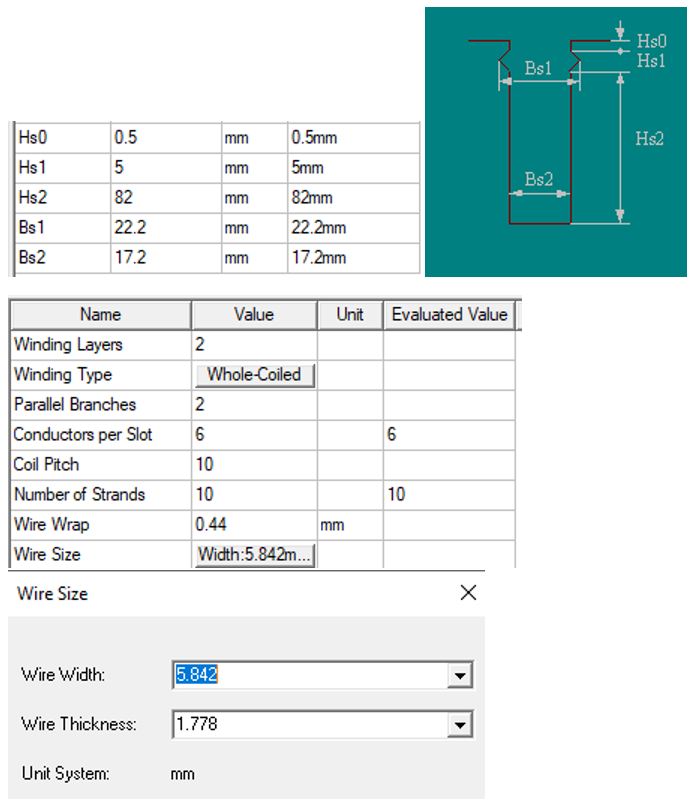Image resolution: width=696 pixels, height=805 pixels.
Task: Click the Number of Strands evaluated value 10
Action: (449, 494)
